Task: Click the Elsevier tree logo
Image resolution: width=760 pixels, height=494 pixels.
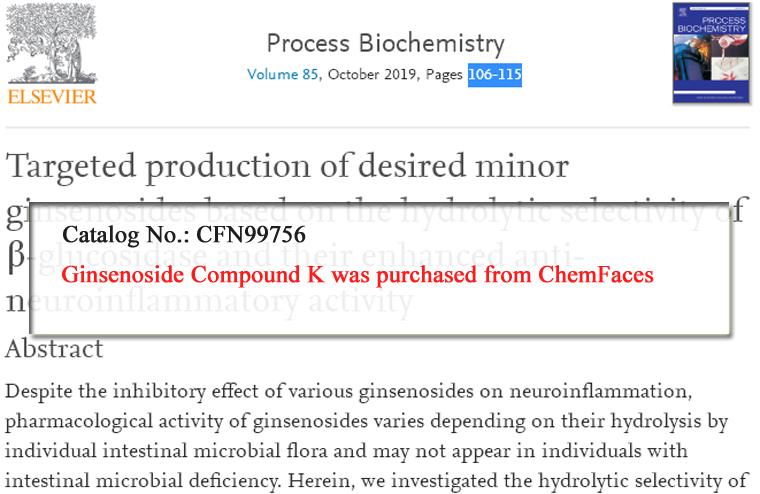Action: [x=52, y=43]
